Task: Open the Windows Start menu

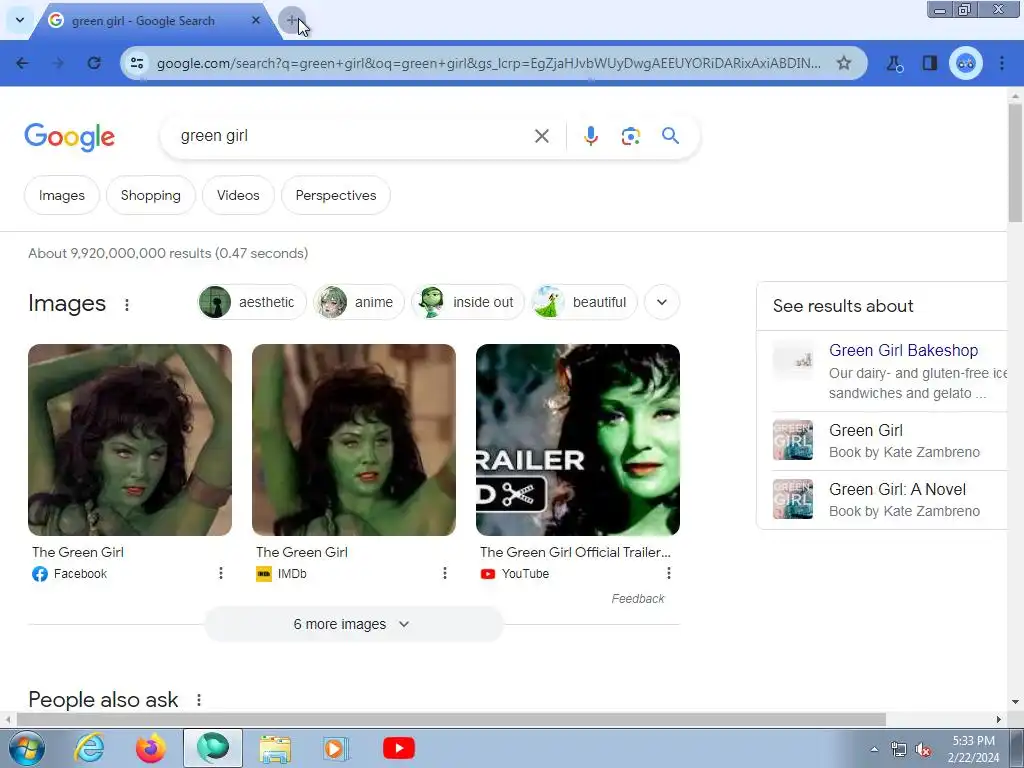Action: [26, 748]
